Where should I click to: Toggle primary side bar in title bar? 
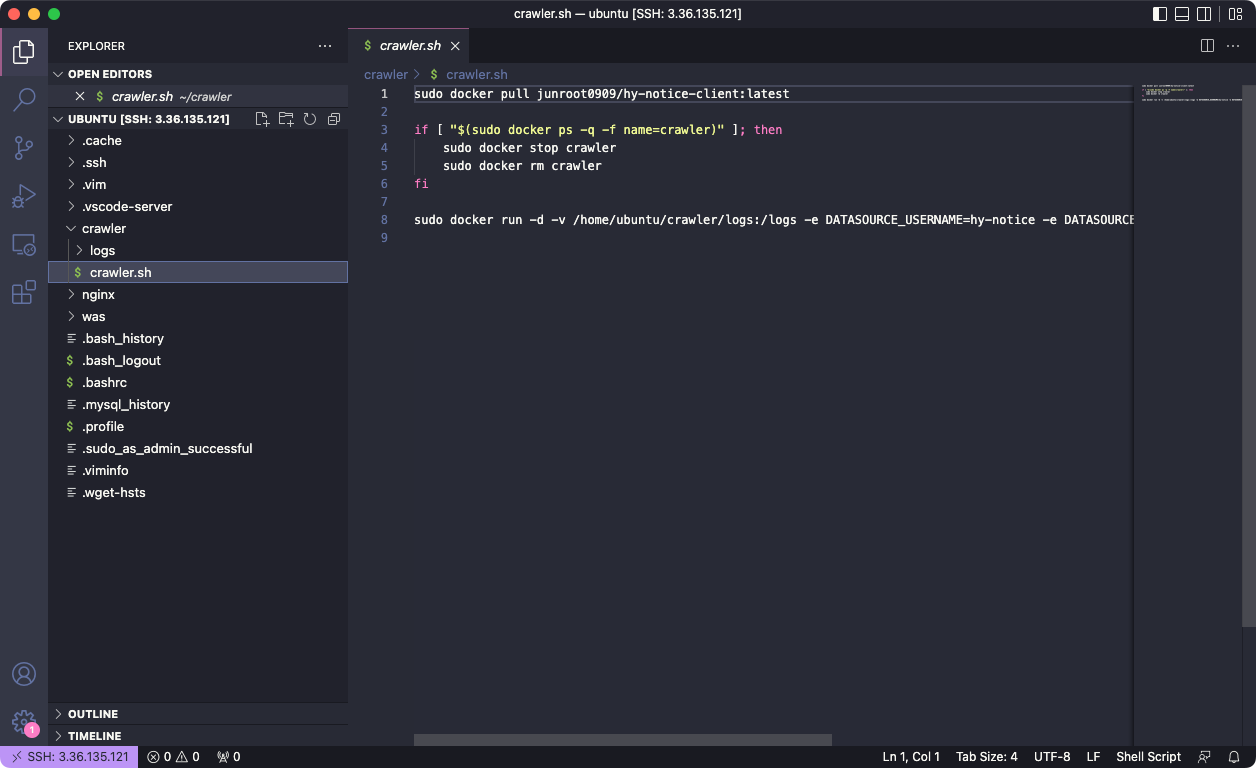point(1160,14)
